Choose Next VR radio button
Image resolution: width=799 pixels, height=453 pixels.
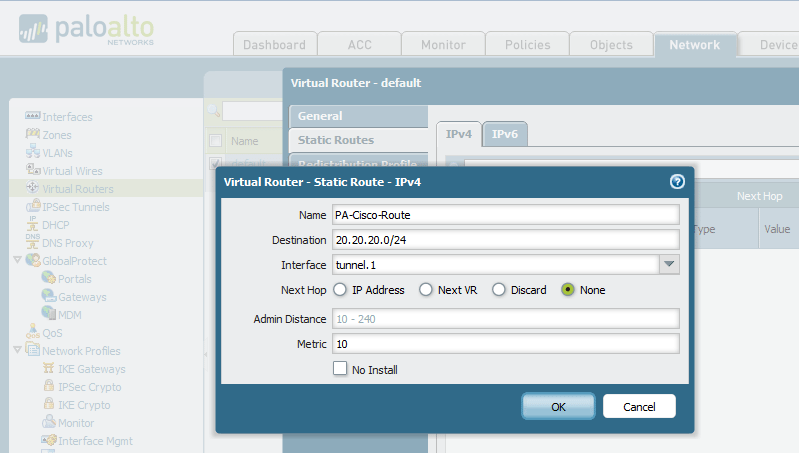coord(426,290)
